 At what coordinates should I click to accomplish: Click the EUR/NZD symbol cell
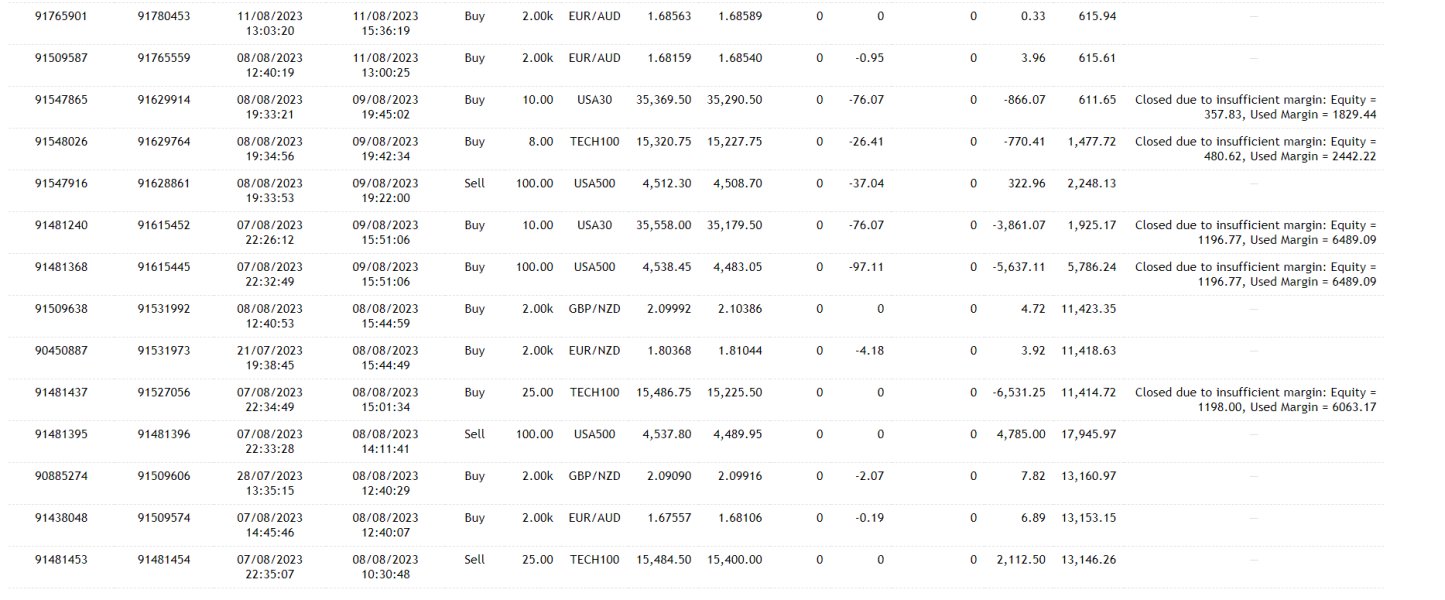click(594, 351)
